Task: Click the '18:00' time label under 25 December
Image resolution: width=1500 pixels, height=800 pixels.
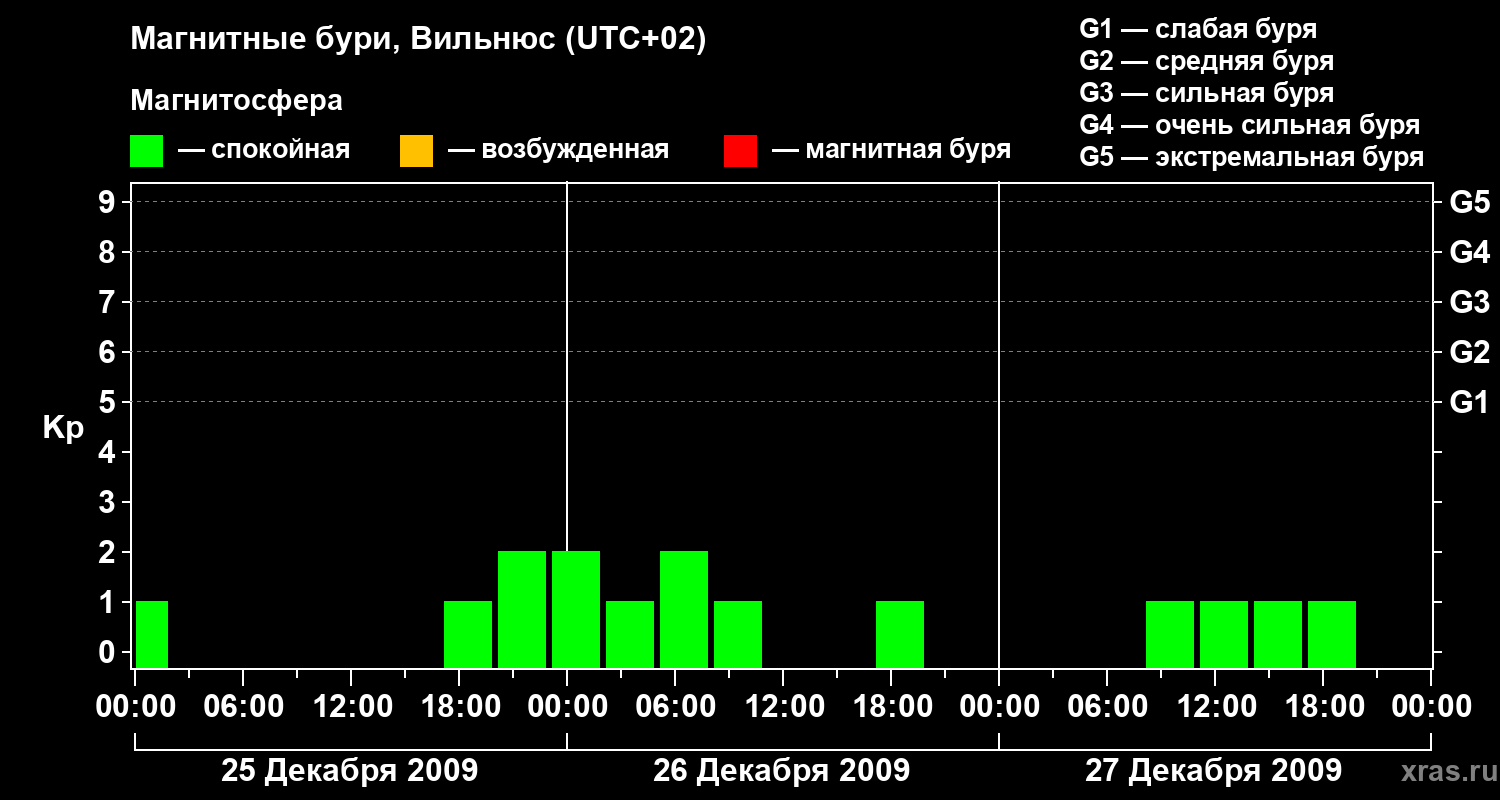Action: (459, 706)
